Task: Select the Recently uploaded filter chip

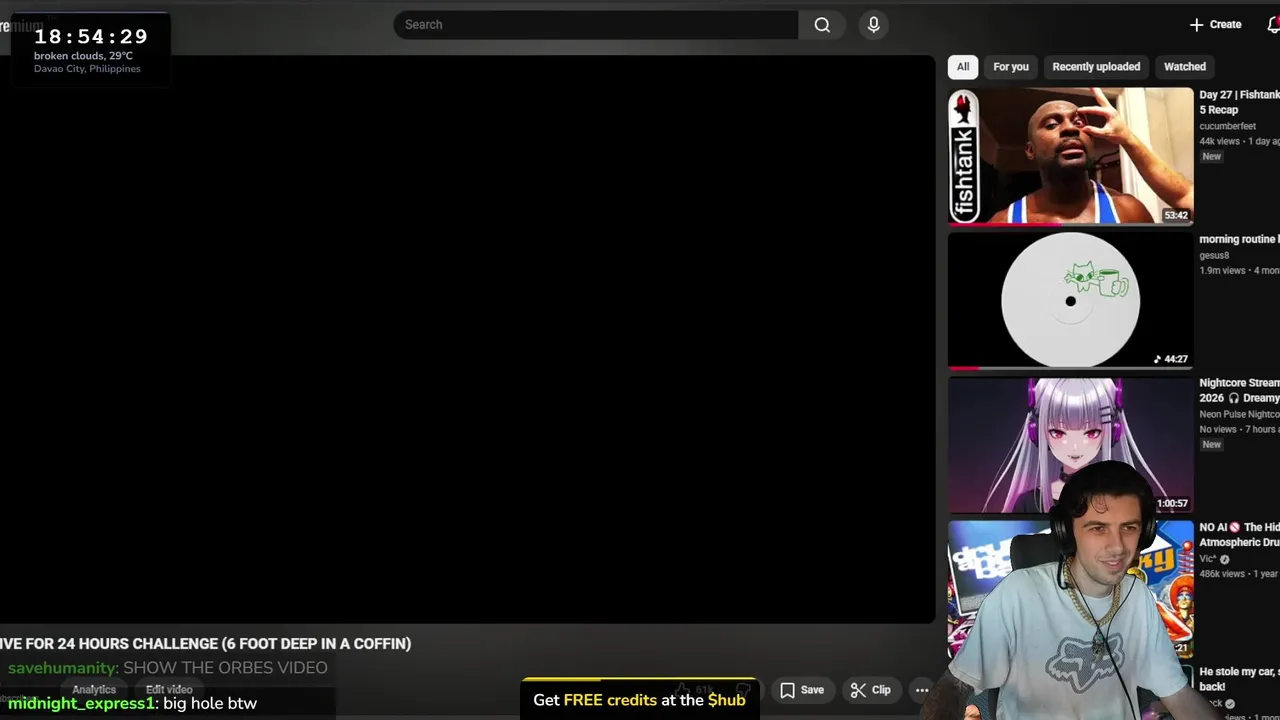Action: [1096, 67]
